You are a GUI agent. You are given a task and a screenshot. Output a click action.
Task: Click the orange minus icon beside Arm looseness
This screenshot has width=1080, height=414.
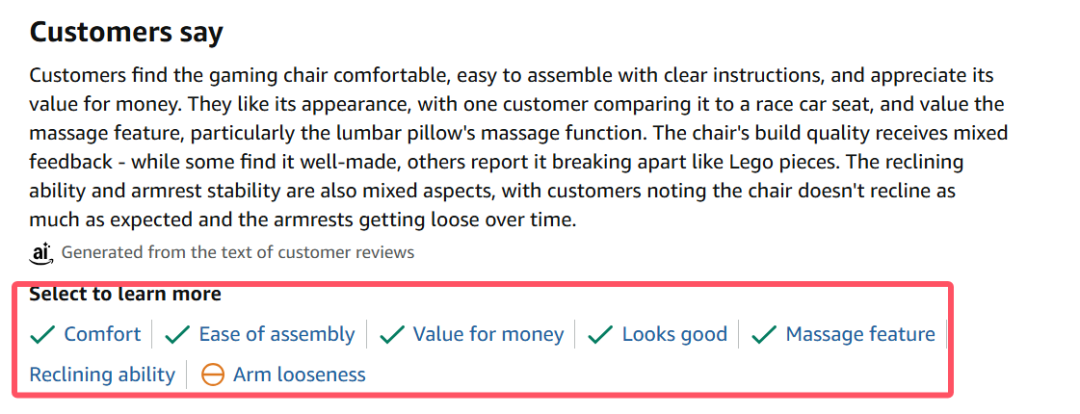(212, 375)
